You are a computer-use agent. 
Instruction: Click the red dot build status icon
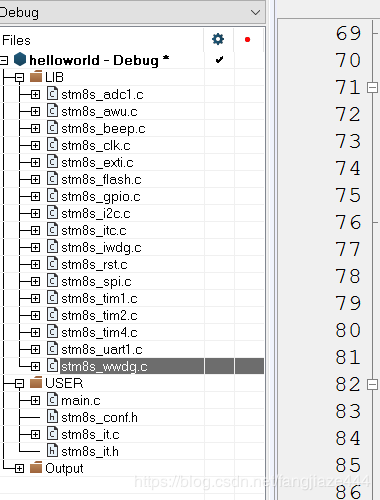[x=247, y=40]
